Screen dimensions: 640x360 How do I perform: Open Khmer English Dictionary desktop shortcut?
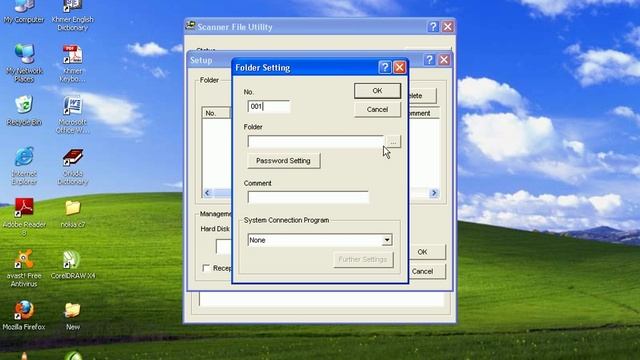click(73, 16)
